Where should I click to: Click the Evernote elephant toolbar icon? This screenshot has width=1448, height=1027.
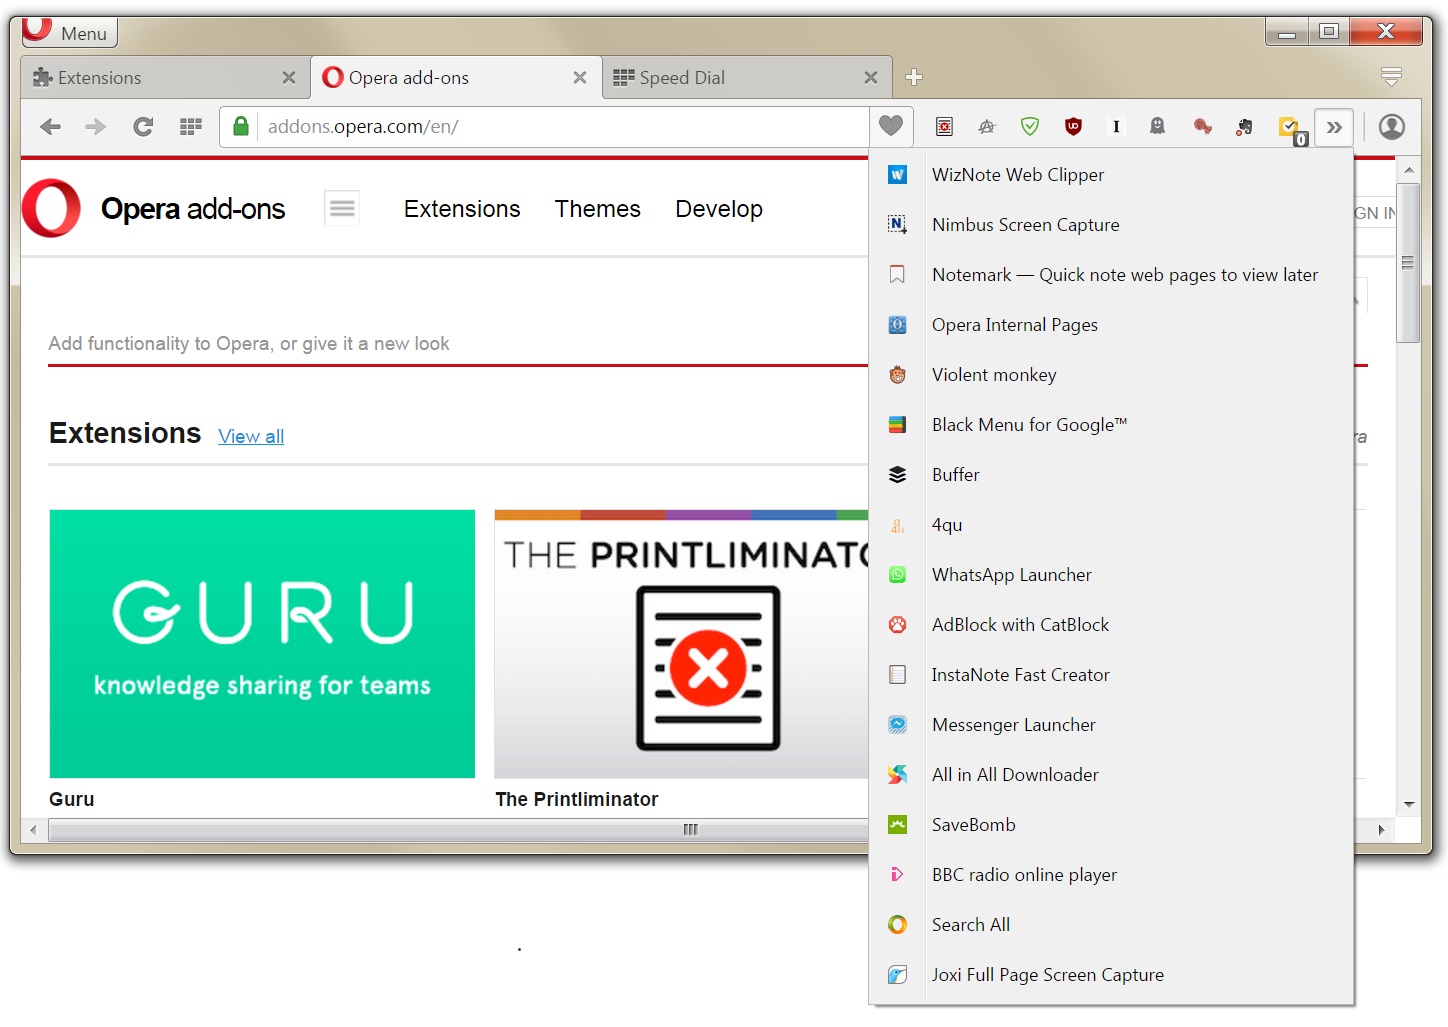pyautogui.click(x=1244, y=127)
